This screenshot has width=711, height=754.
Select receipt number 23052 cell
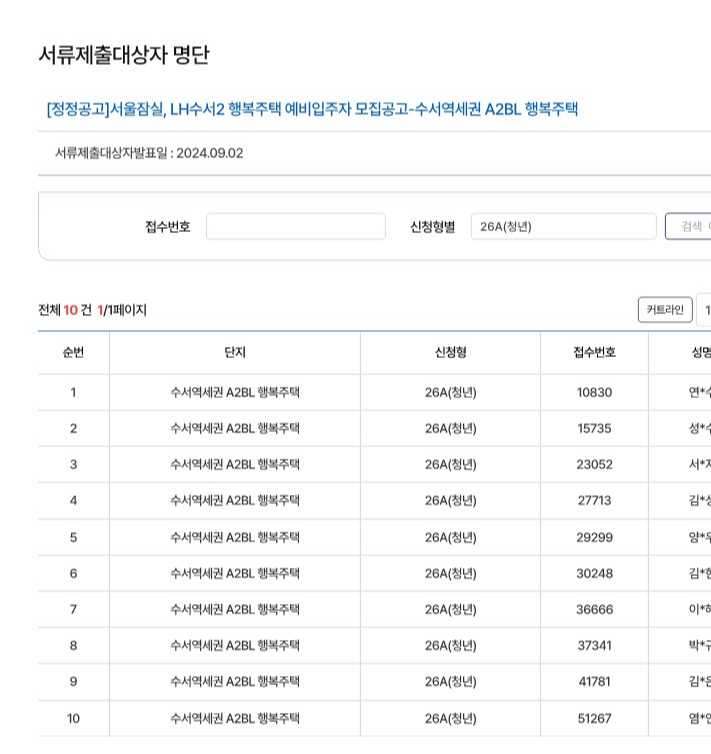point(594,465)
